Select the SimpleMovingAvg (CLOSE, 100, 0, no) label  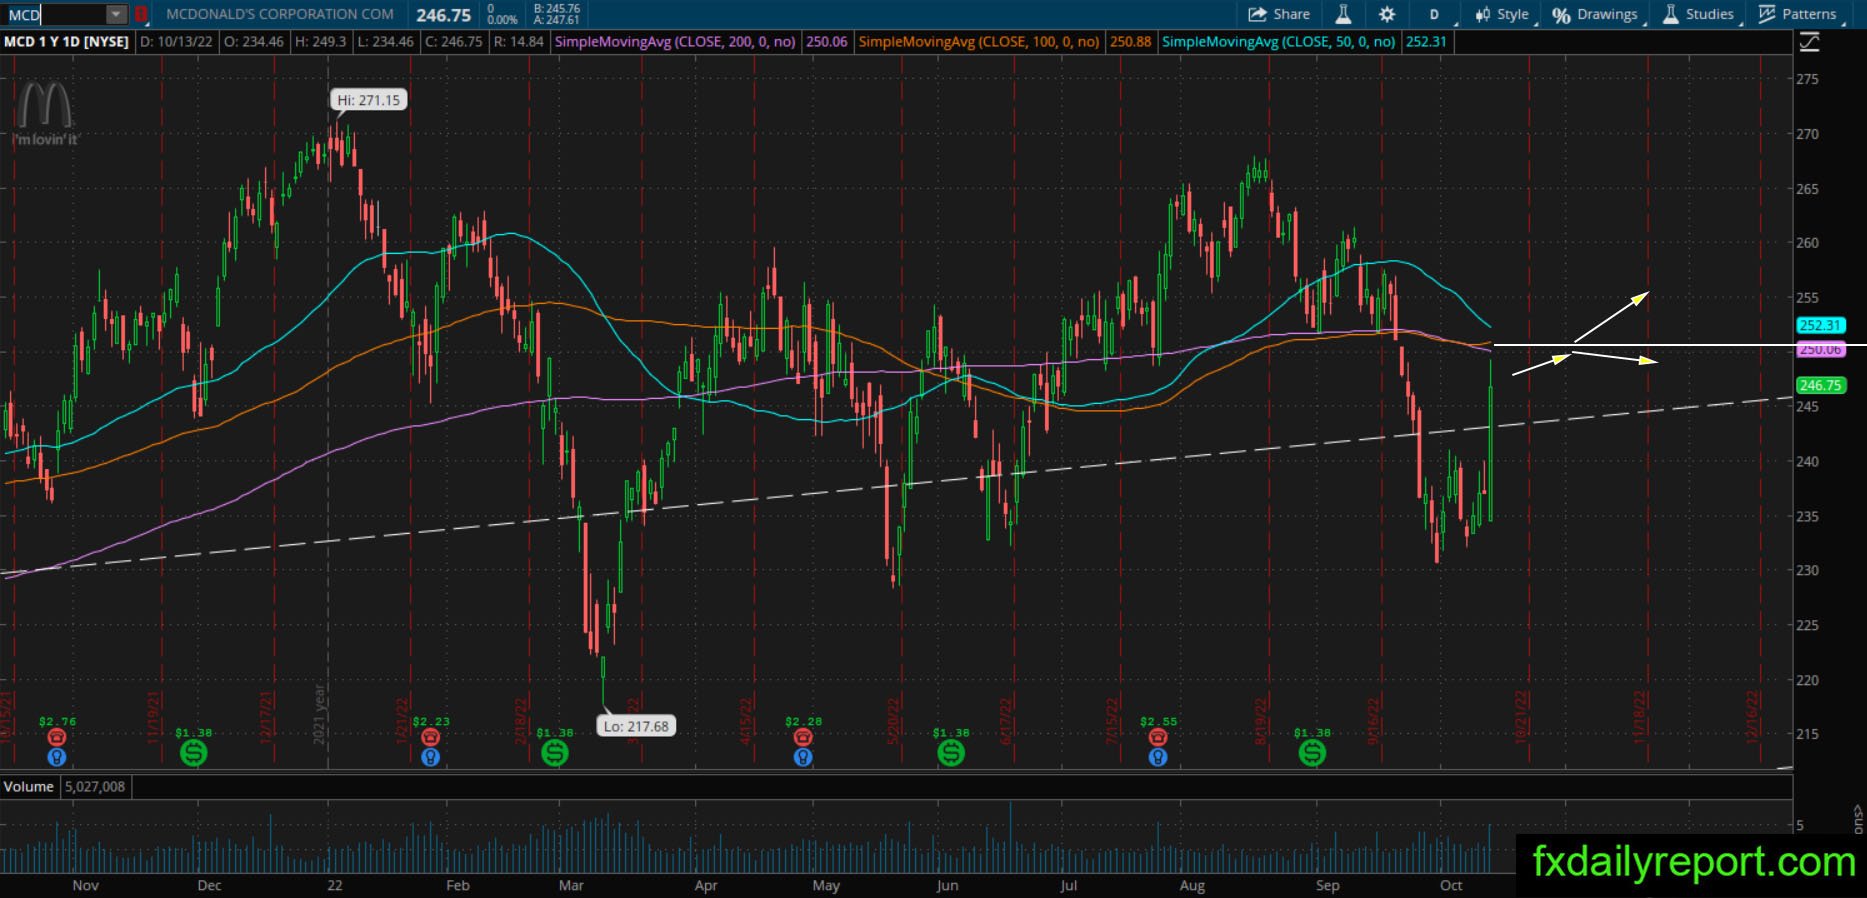[979, 42]
